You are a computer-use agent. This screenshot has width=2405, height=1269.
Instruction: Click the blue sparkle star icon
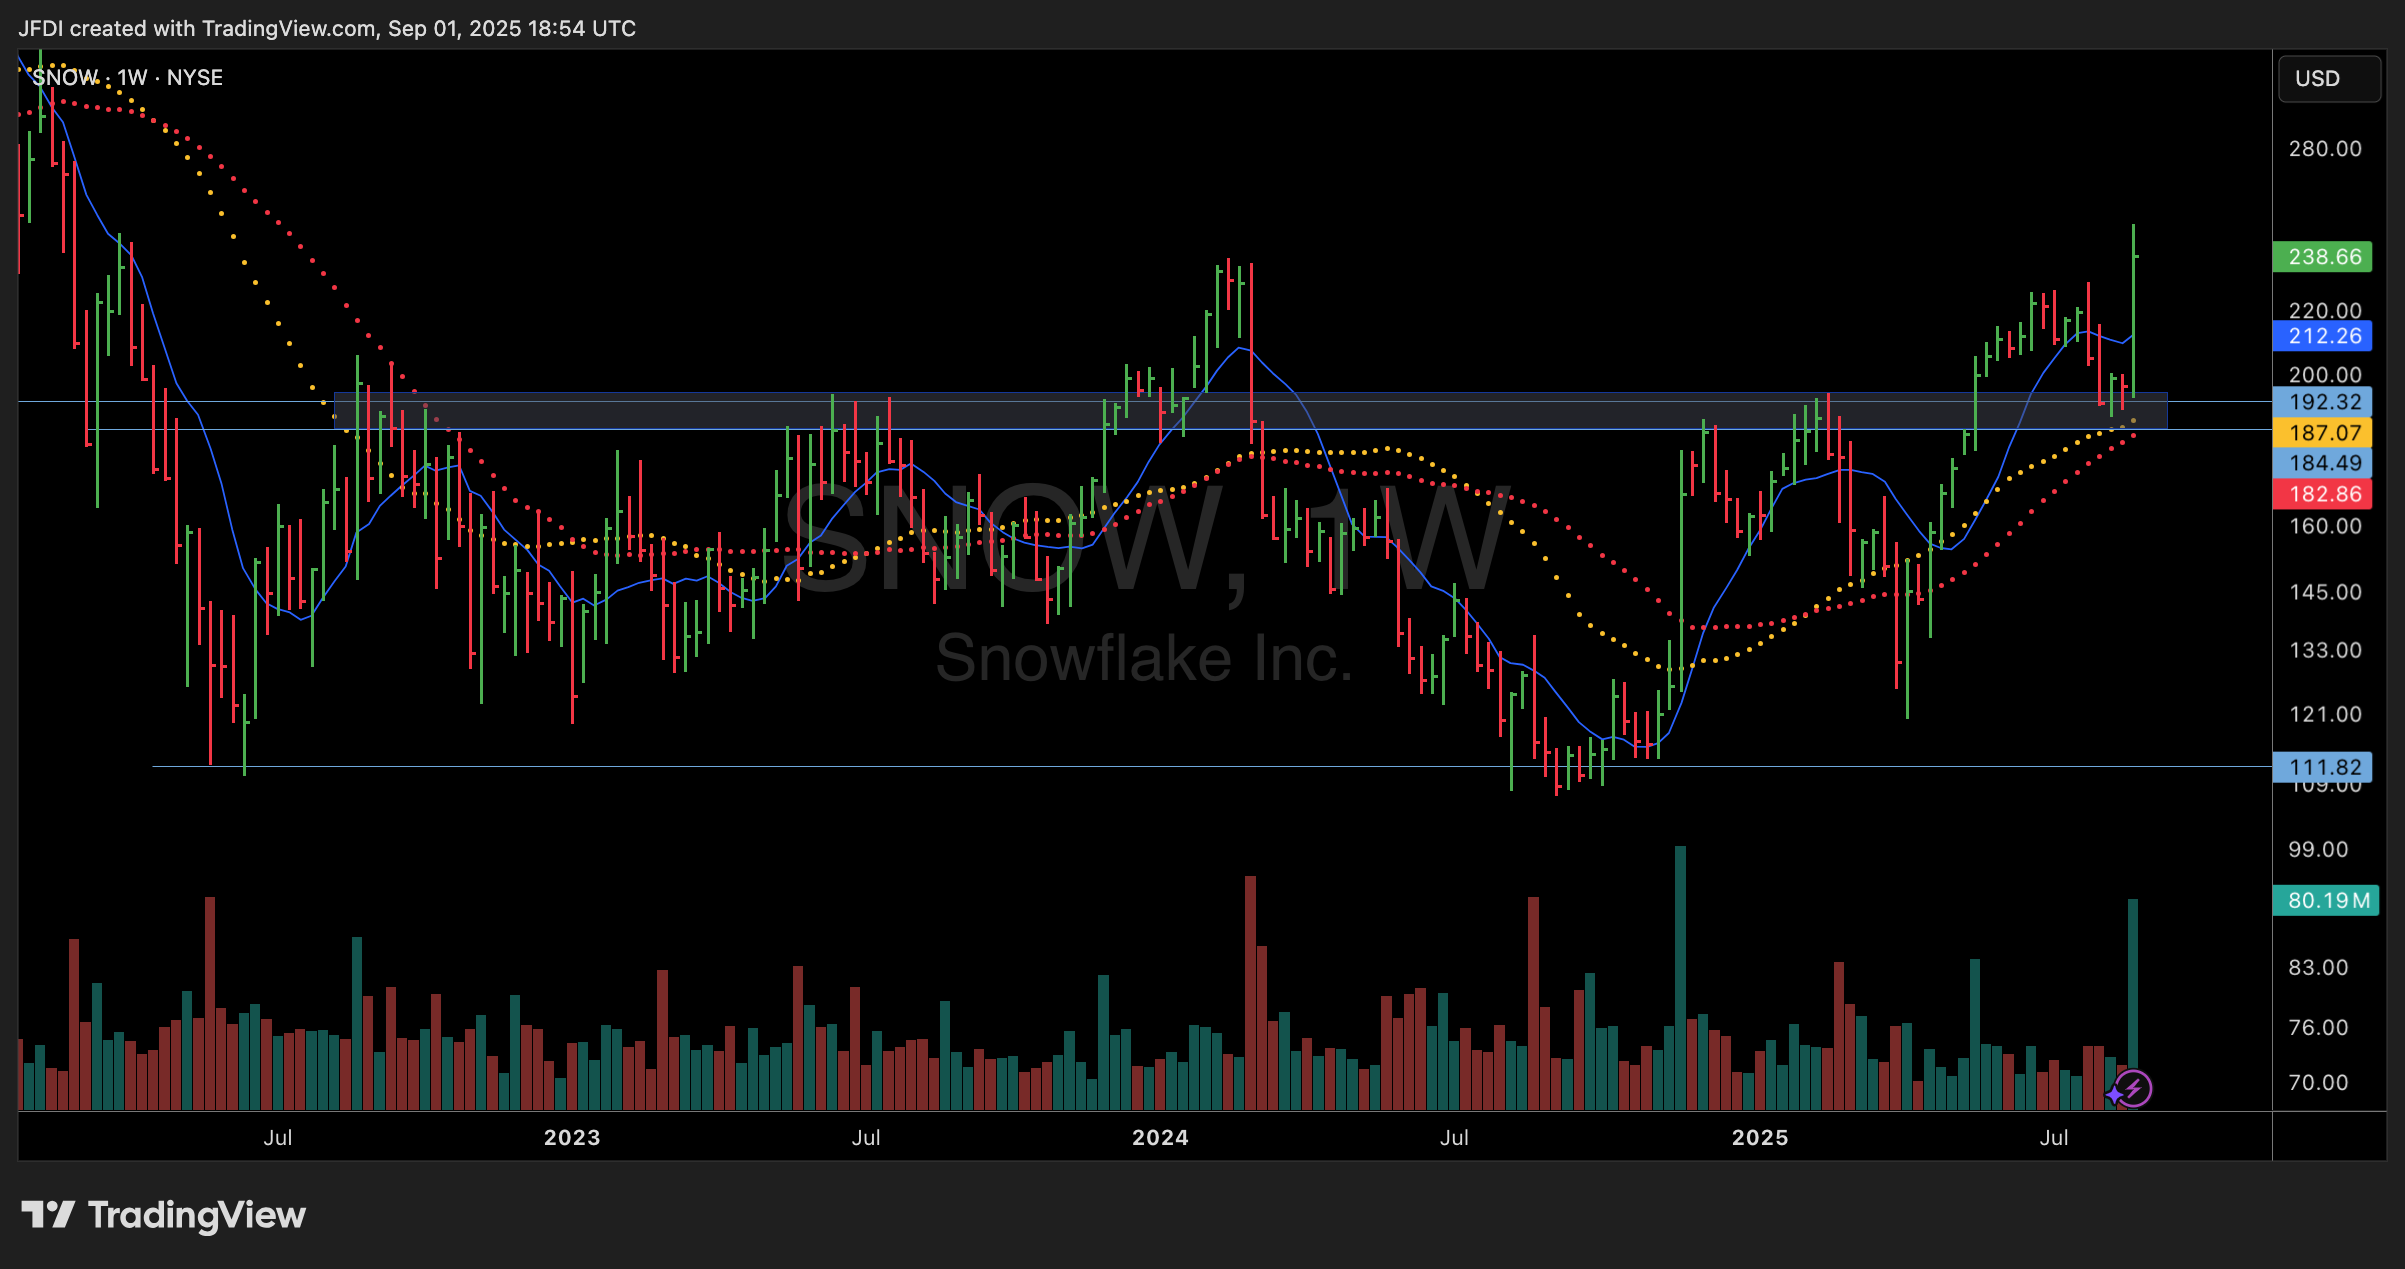pyautogui.click(x=2113, y=1096)
